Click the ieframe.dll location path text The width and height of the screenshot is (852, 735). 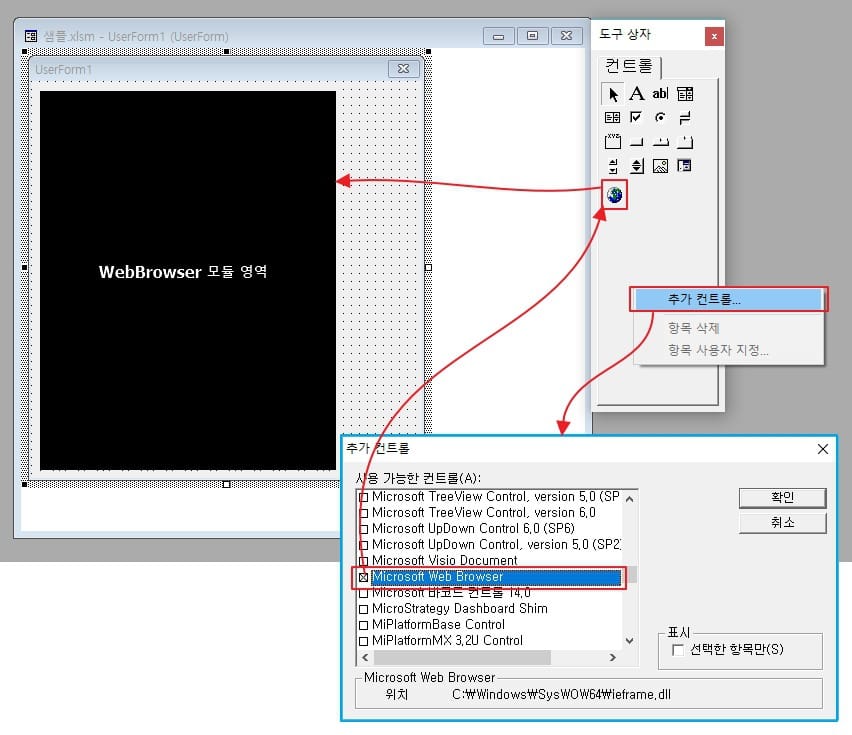(561, 695)
